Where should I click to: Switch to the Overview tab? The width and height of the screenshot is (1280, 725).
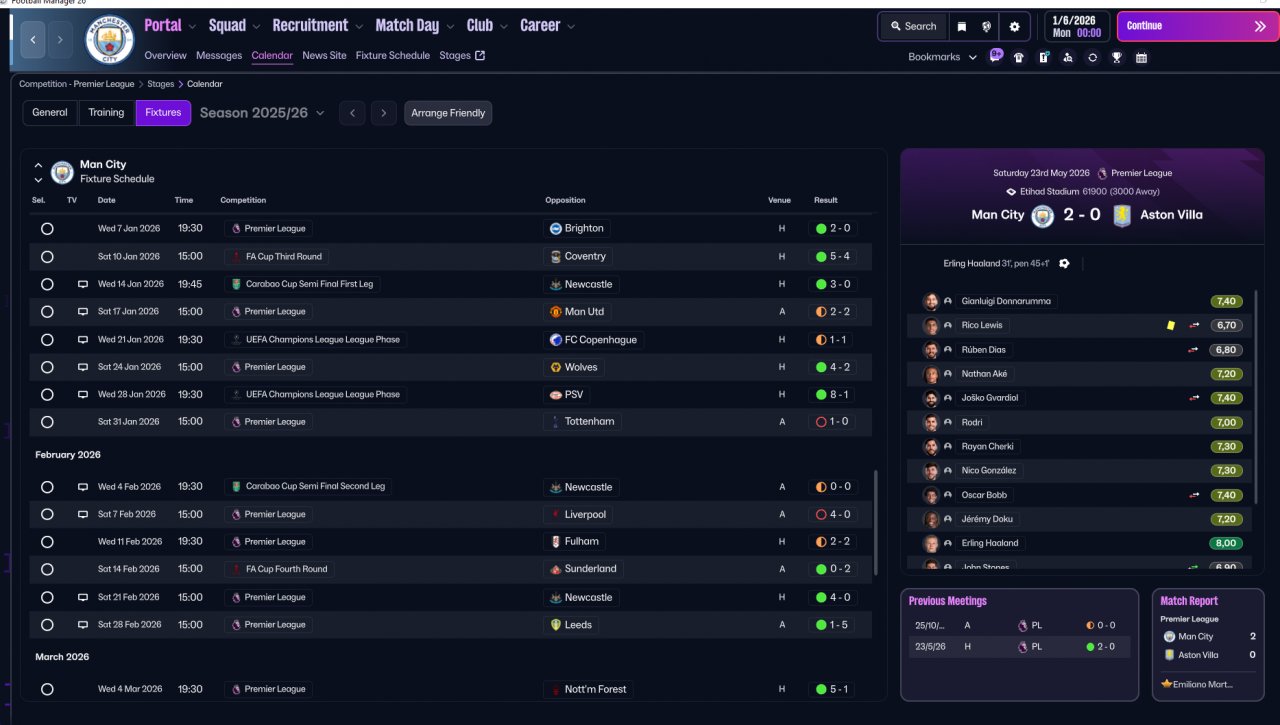pyautogui.click(x=165, y=56)
